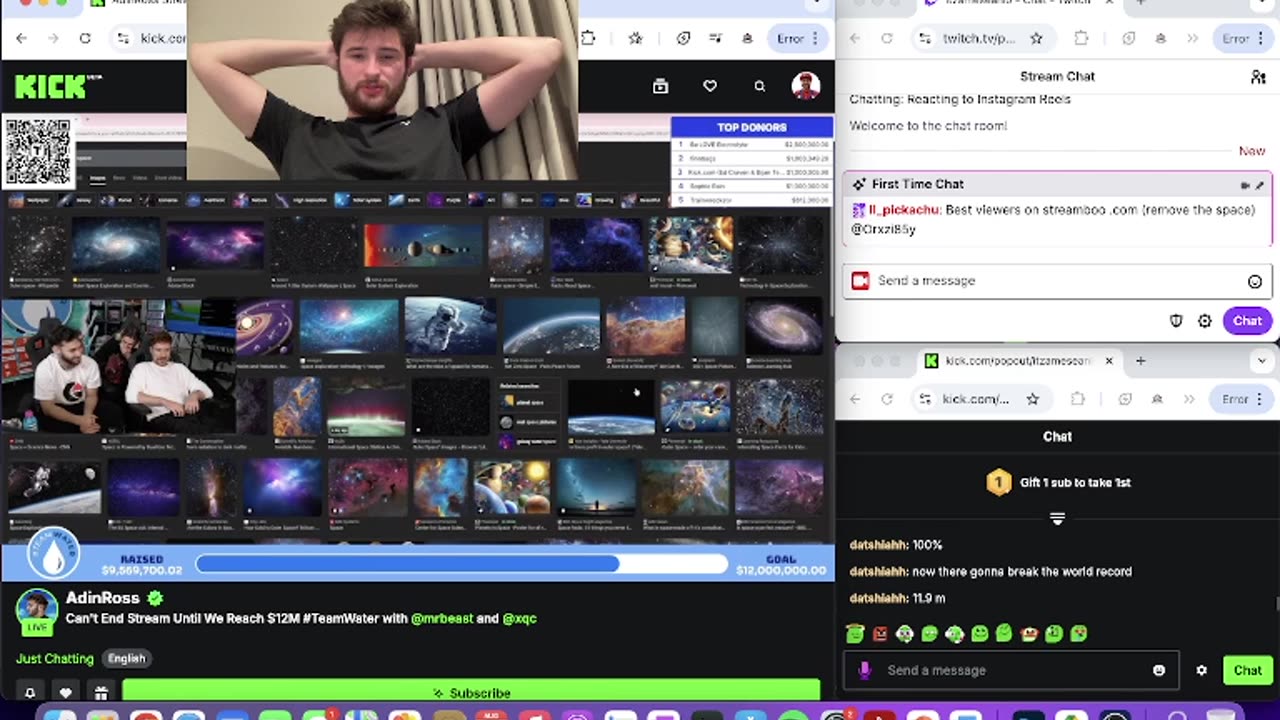Reload the Kick popout chat window

(886, 399)
